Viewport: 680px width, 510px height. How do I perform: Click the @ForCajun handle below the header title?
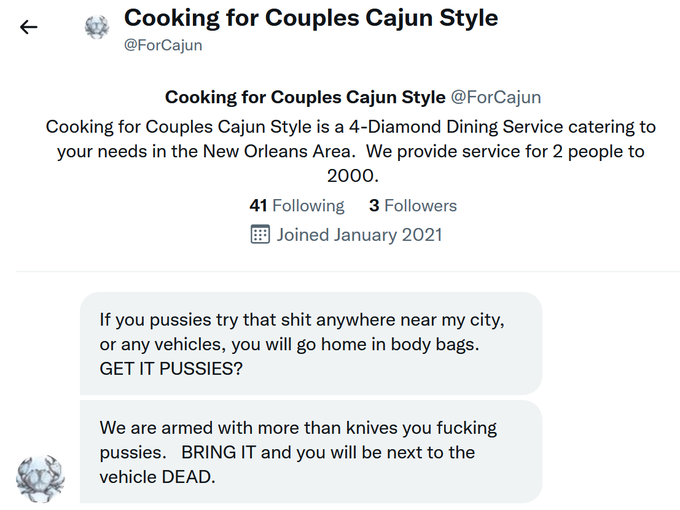[163, 45]
